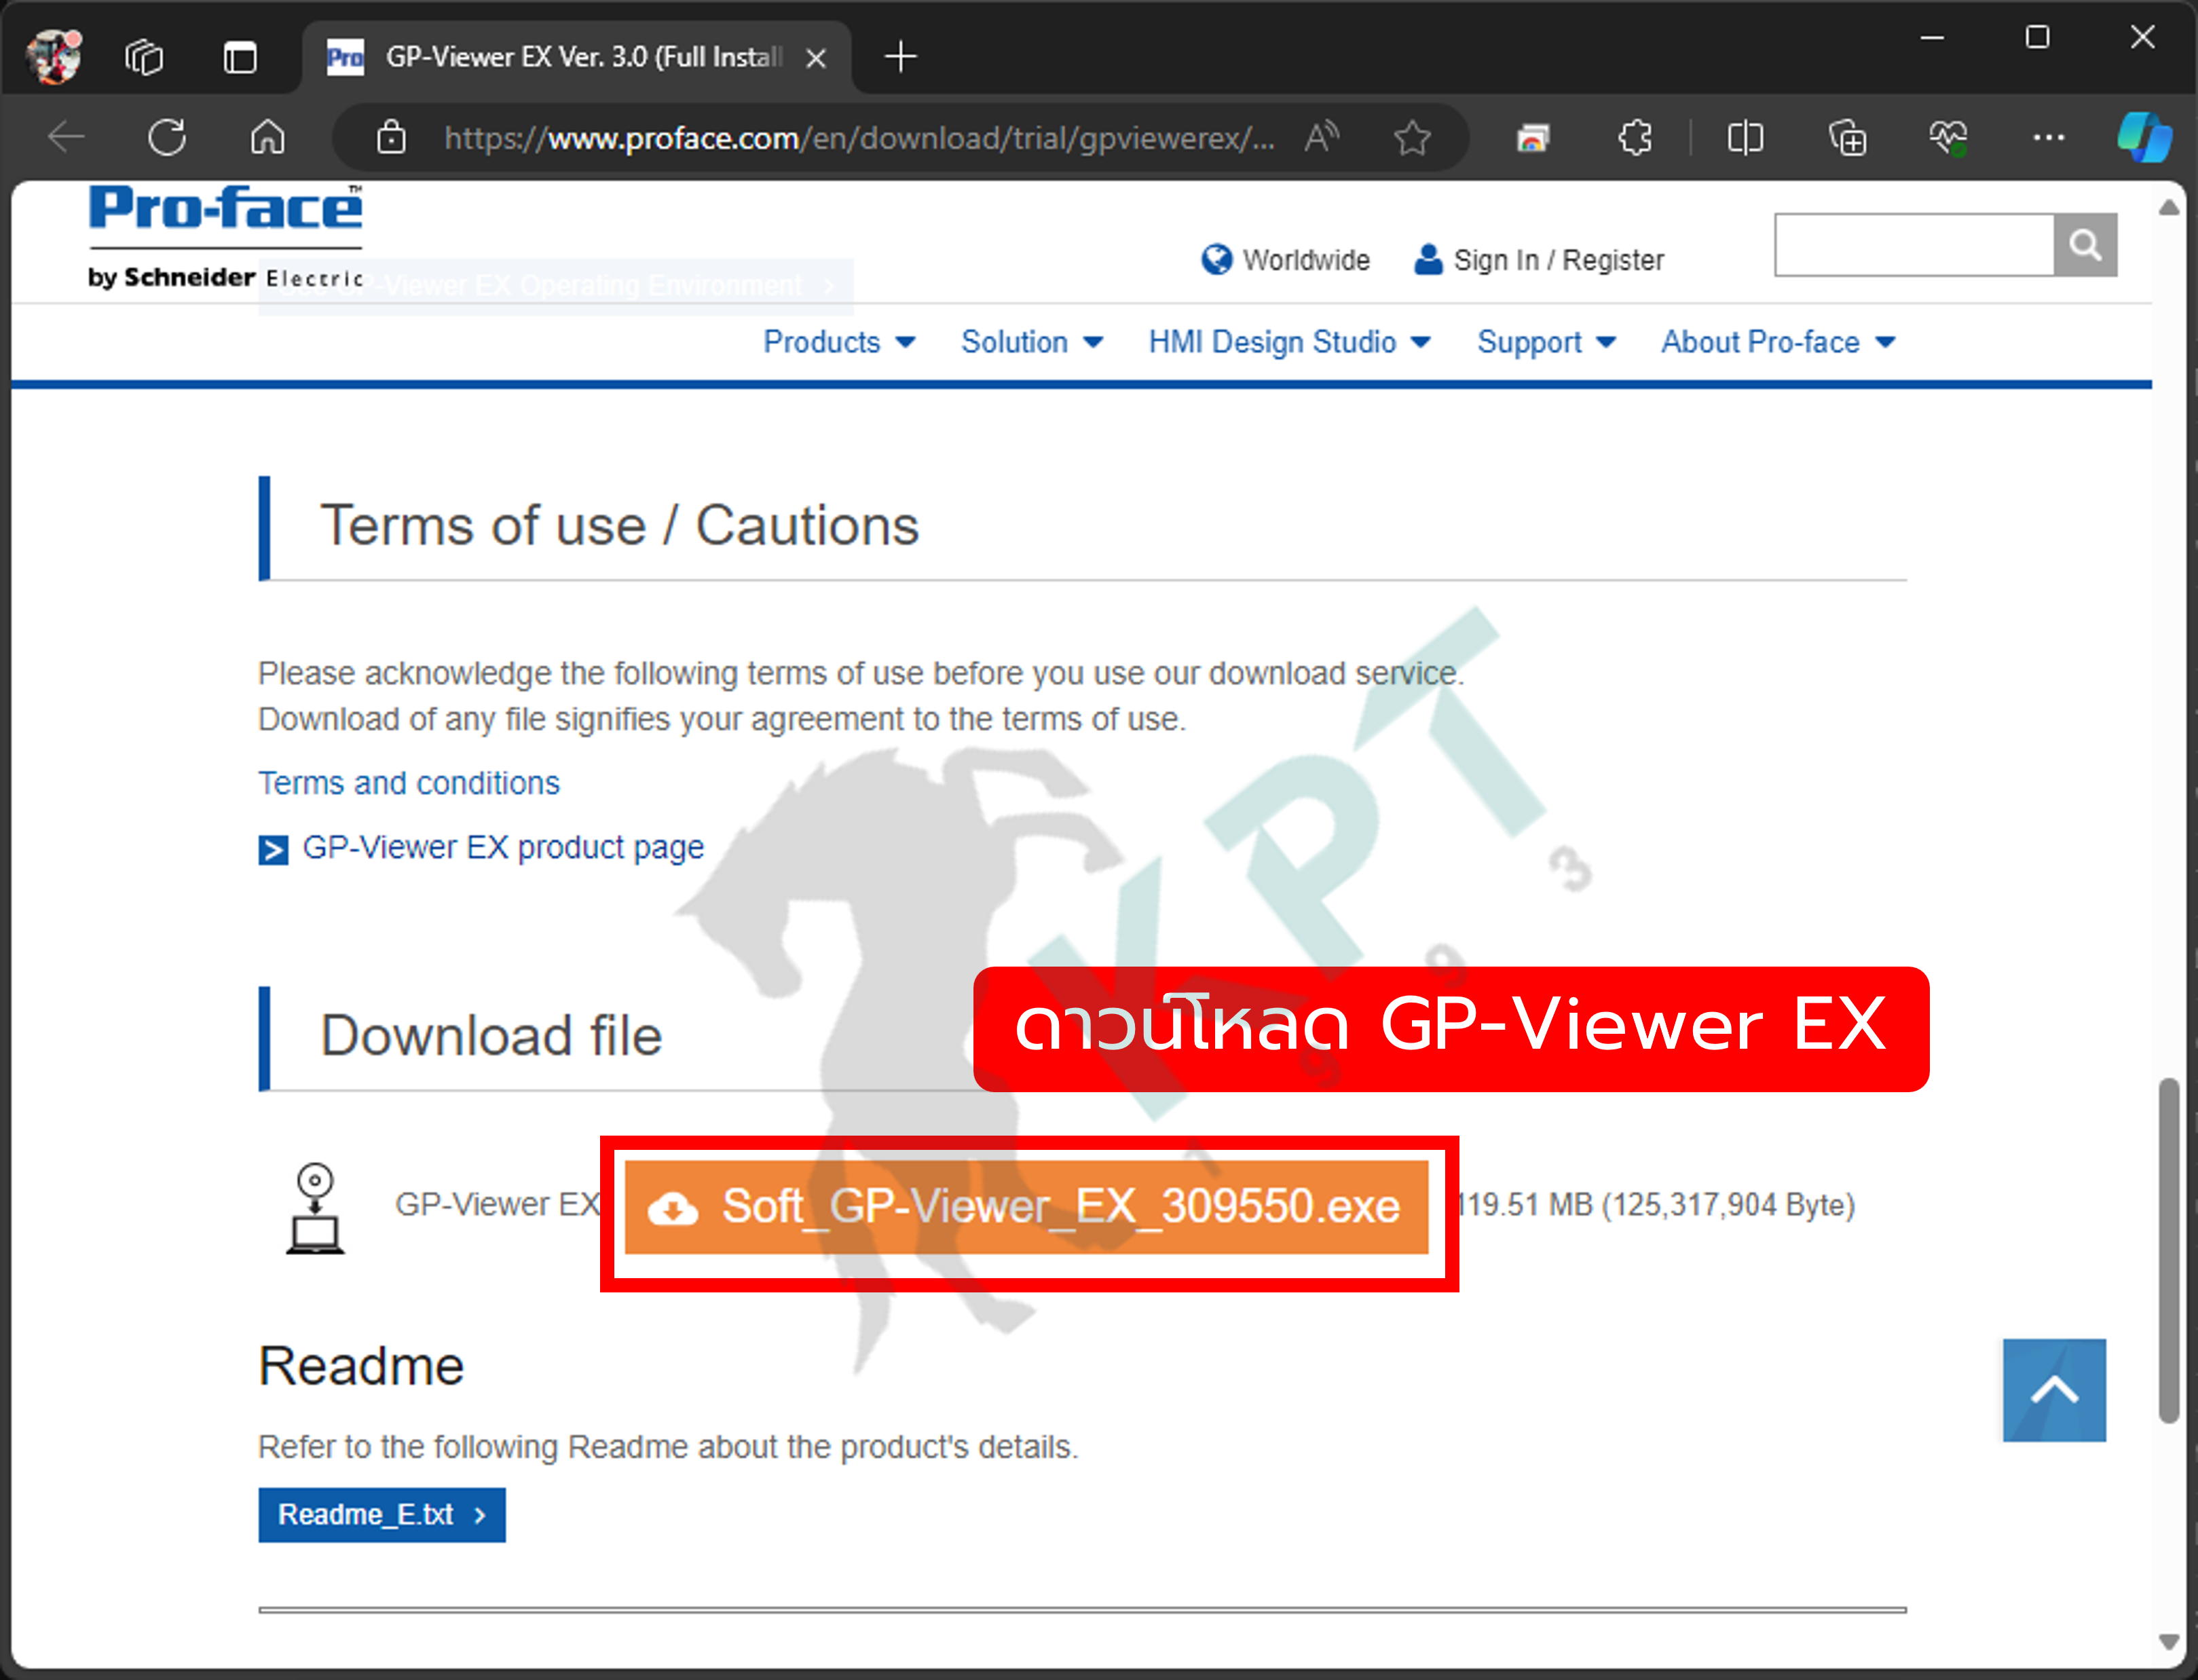Click the back-to-top arrow button
2198x1680 pixels.
pyautogui.click(x=2054, y=1390)
